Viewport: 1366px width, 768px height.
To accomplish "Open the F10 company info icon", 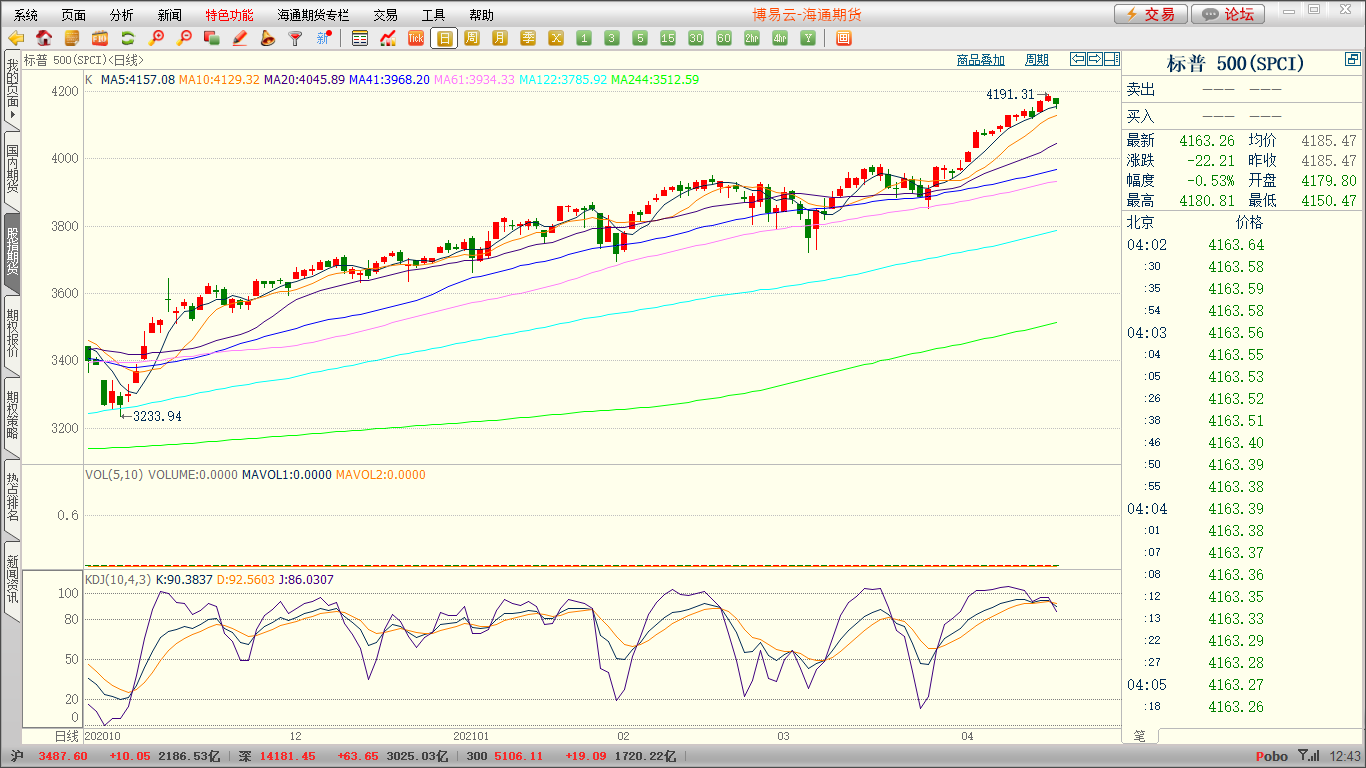I will pos(100,38).
